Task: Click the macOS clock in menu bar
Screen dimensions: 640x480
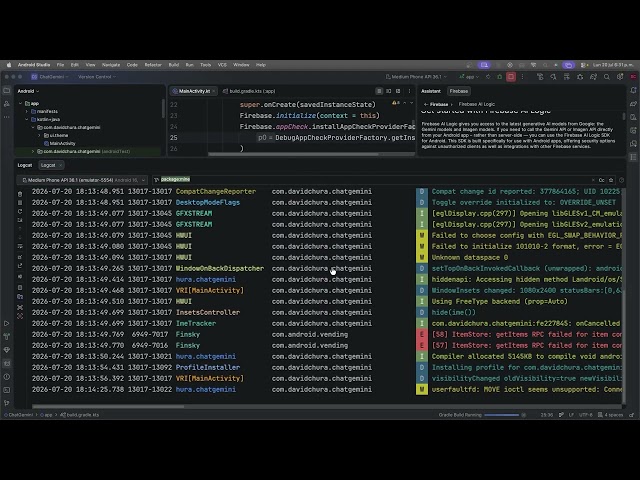Action: coord(613,65)
